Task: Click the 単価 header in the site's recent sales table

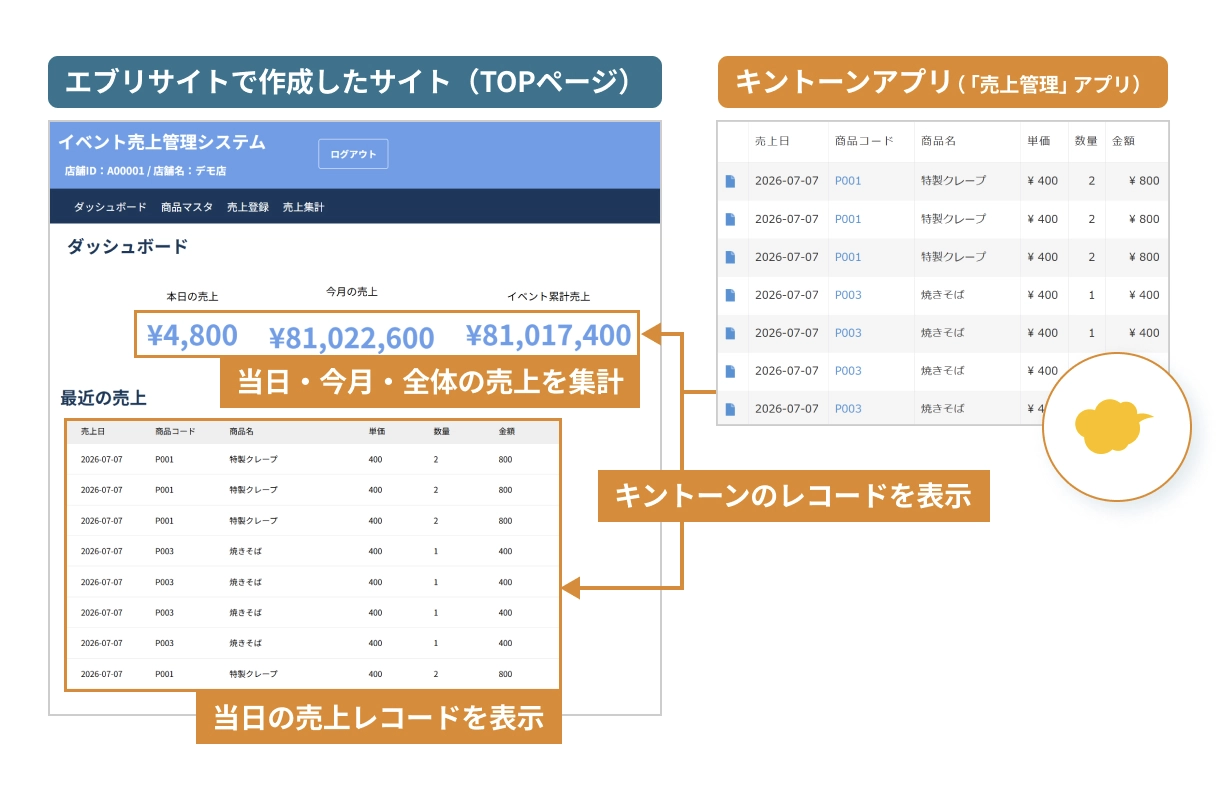Action: [x=376, y=432]
